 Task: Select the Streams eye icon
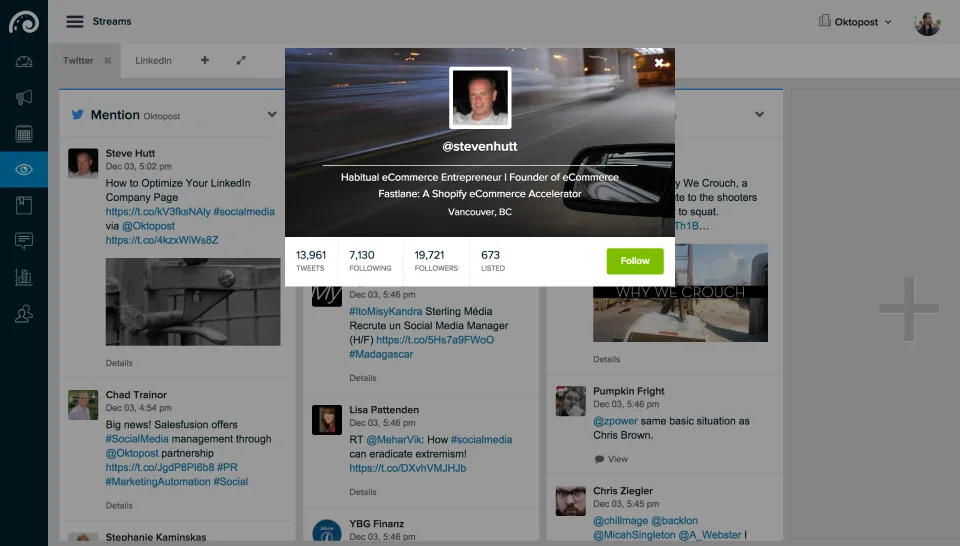pos(24,170)
